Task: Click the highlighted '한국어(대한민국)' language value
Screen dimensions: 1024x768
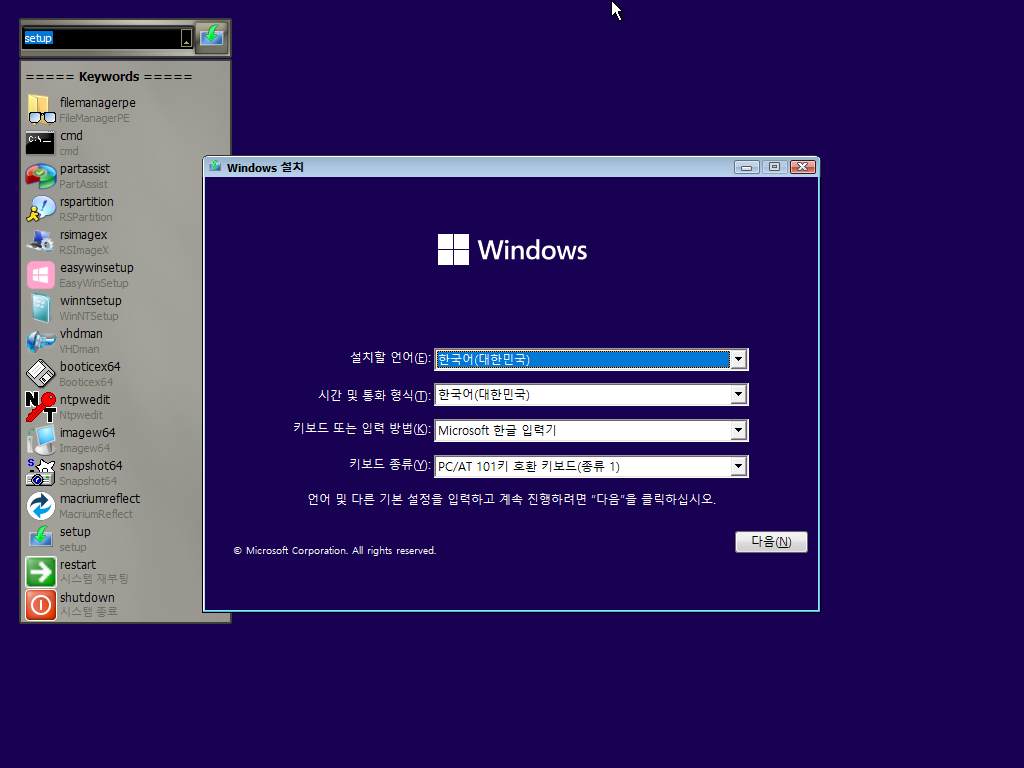Action: (x=484, y=359)
